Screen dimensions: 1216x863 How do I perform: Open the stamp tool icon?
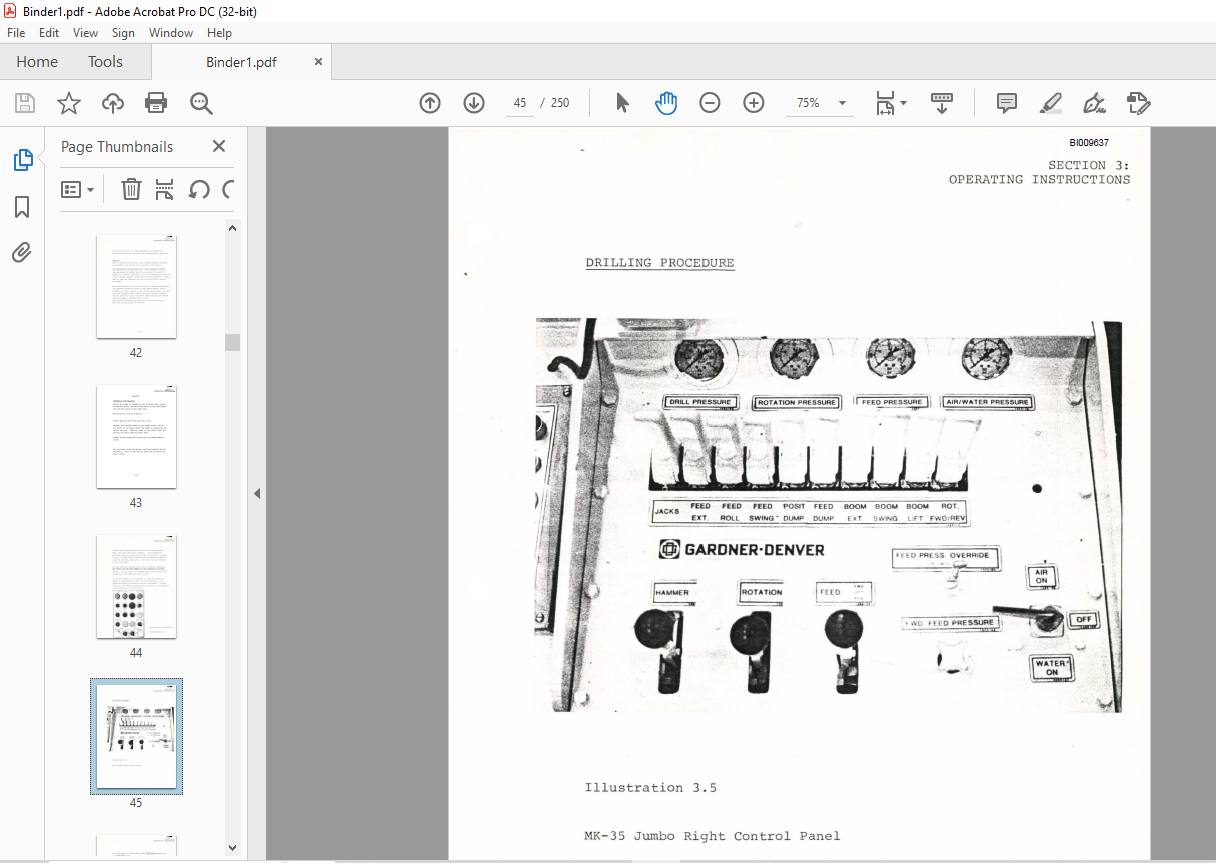pyautogui.click(x=1138, y=103)
